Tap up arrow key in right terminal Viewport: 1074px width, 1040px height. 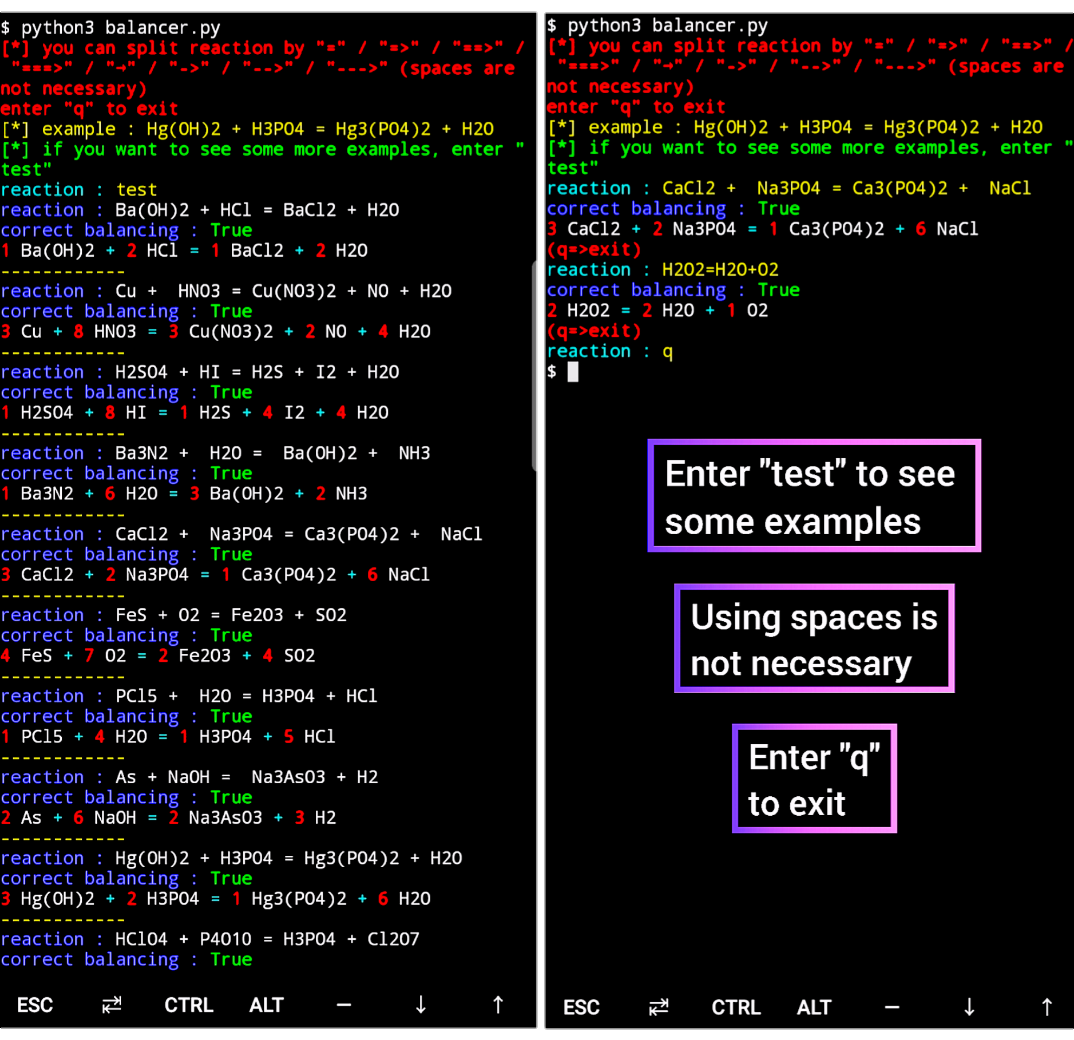(1047, 1007)
